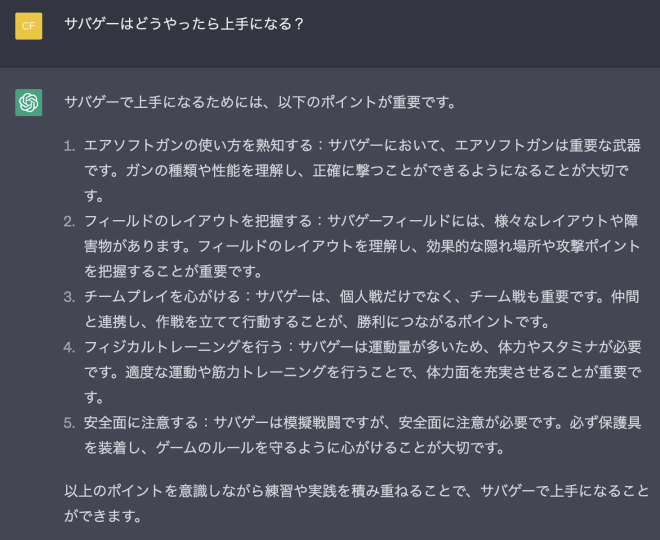Click the line starting with です。適度な運動や筋力トレーニング
Screen dimensions: 660x540
(x=362, y=372)
